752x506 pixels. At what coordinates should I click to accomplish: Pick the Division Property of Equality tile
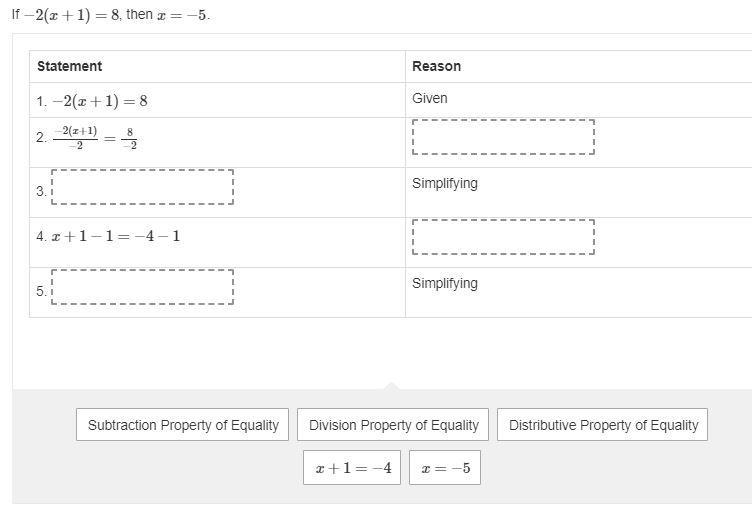pyautogui.click(x=393, y=425)
